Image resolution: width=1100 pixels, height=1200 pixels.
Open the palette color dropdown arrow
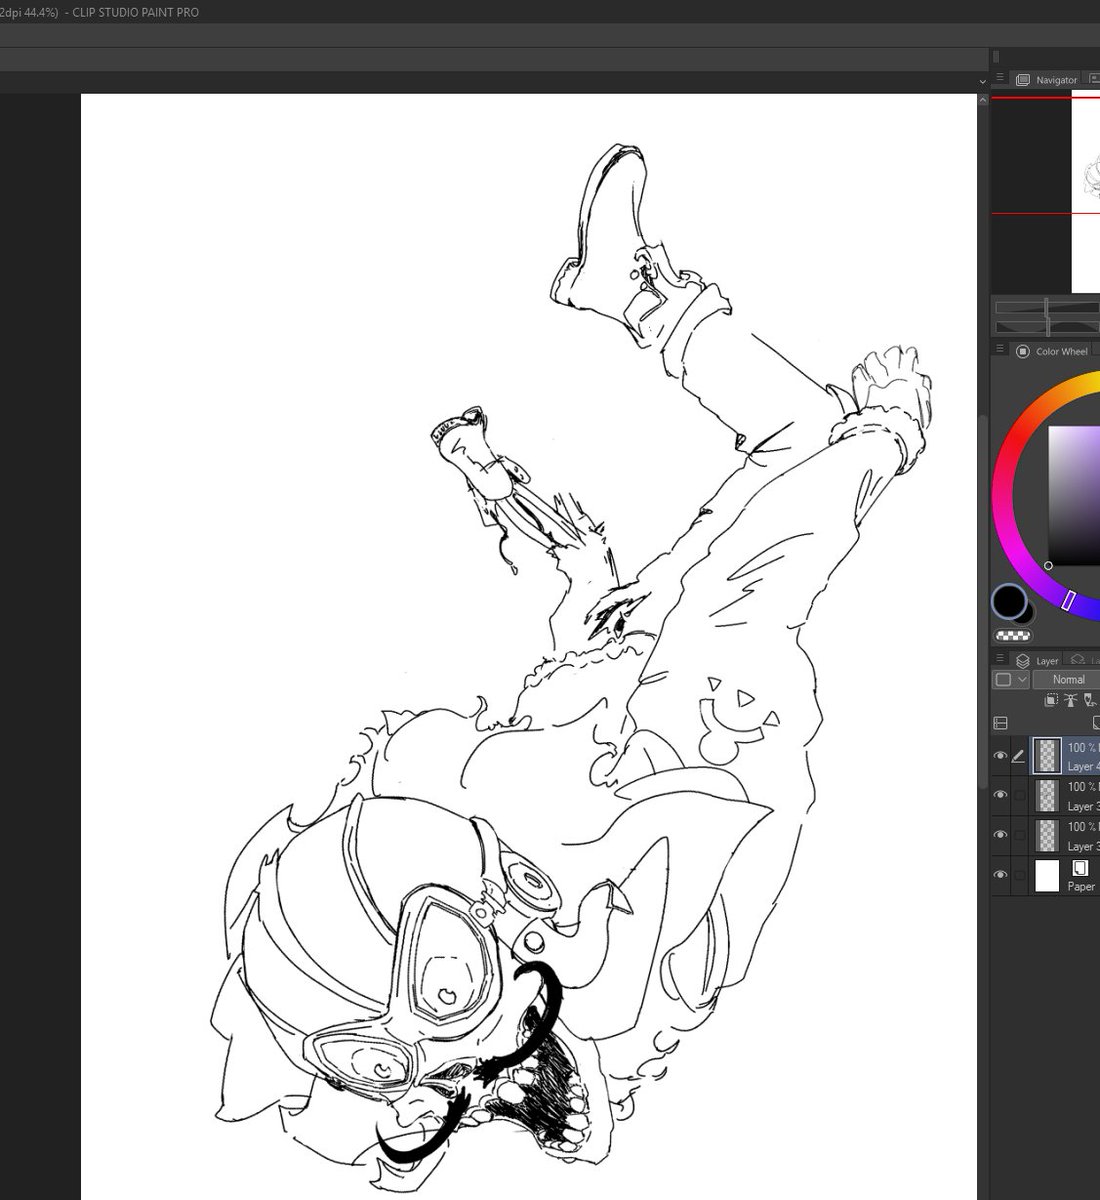(x=1022, y=680)
